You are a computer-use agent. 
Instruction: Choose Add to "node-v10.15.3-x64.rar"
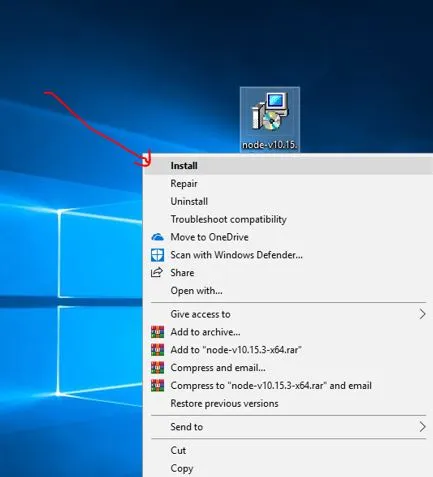288,350
